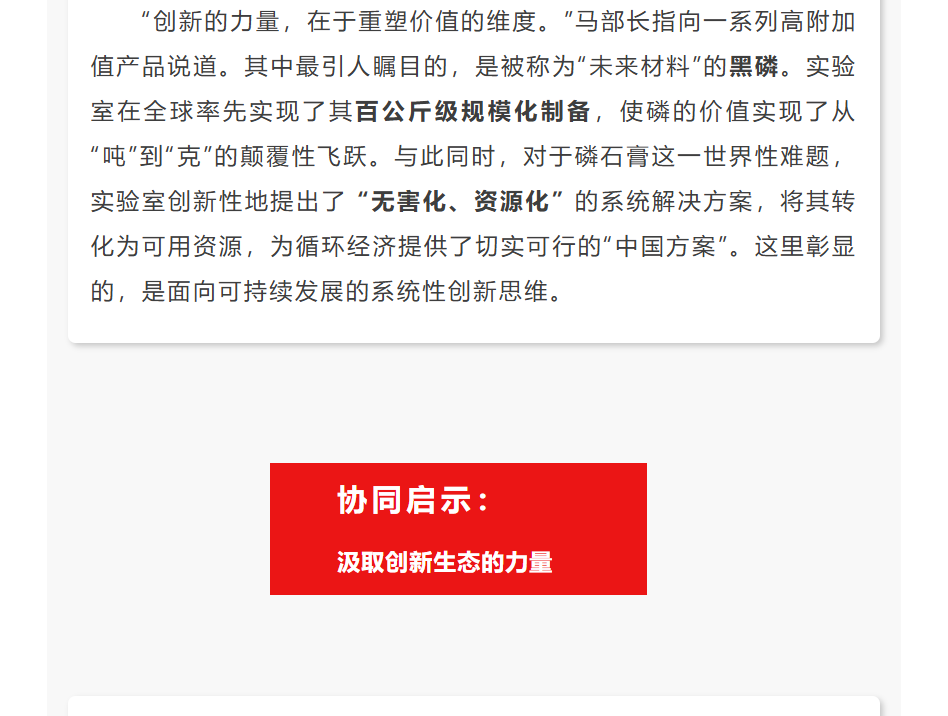Click the quoted character 克
The height and width of the screenshot is (716, 948).
pos(189,157)
